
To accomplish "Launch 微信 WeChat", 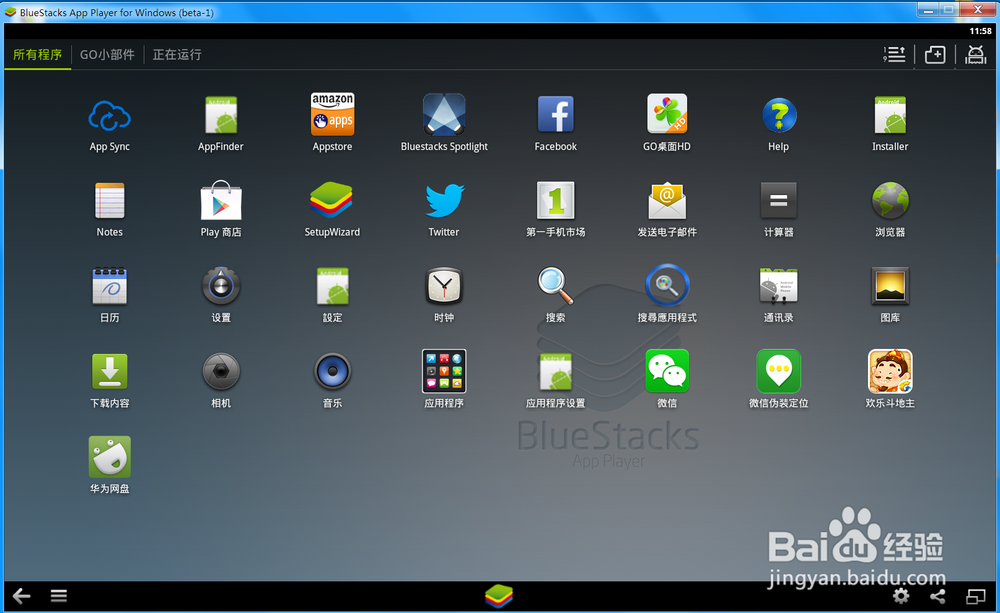I will 667,372.
